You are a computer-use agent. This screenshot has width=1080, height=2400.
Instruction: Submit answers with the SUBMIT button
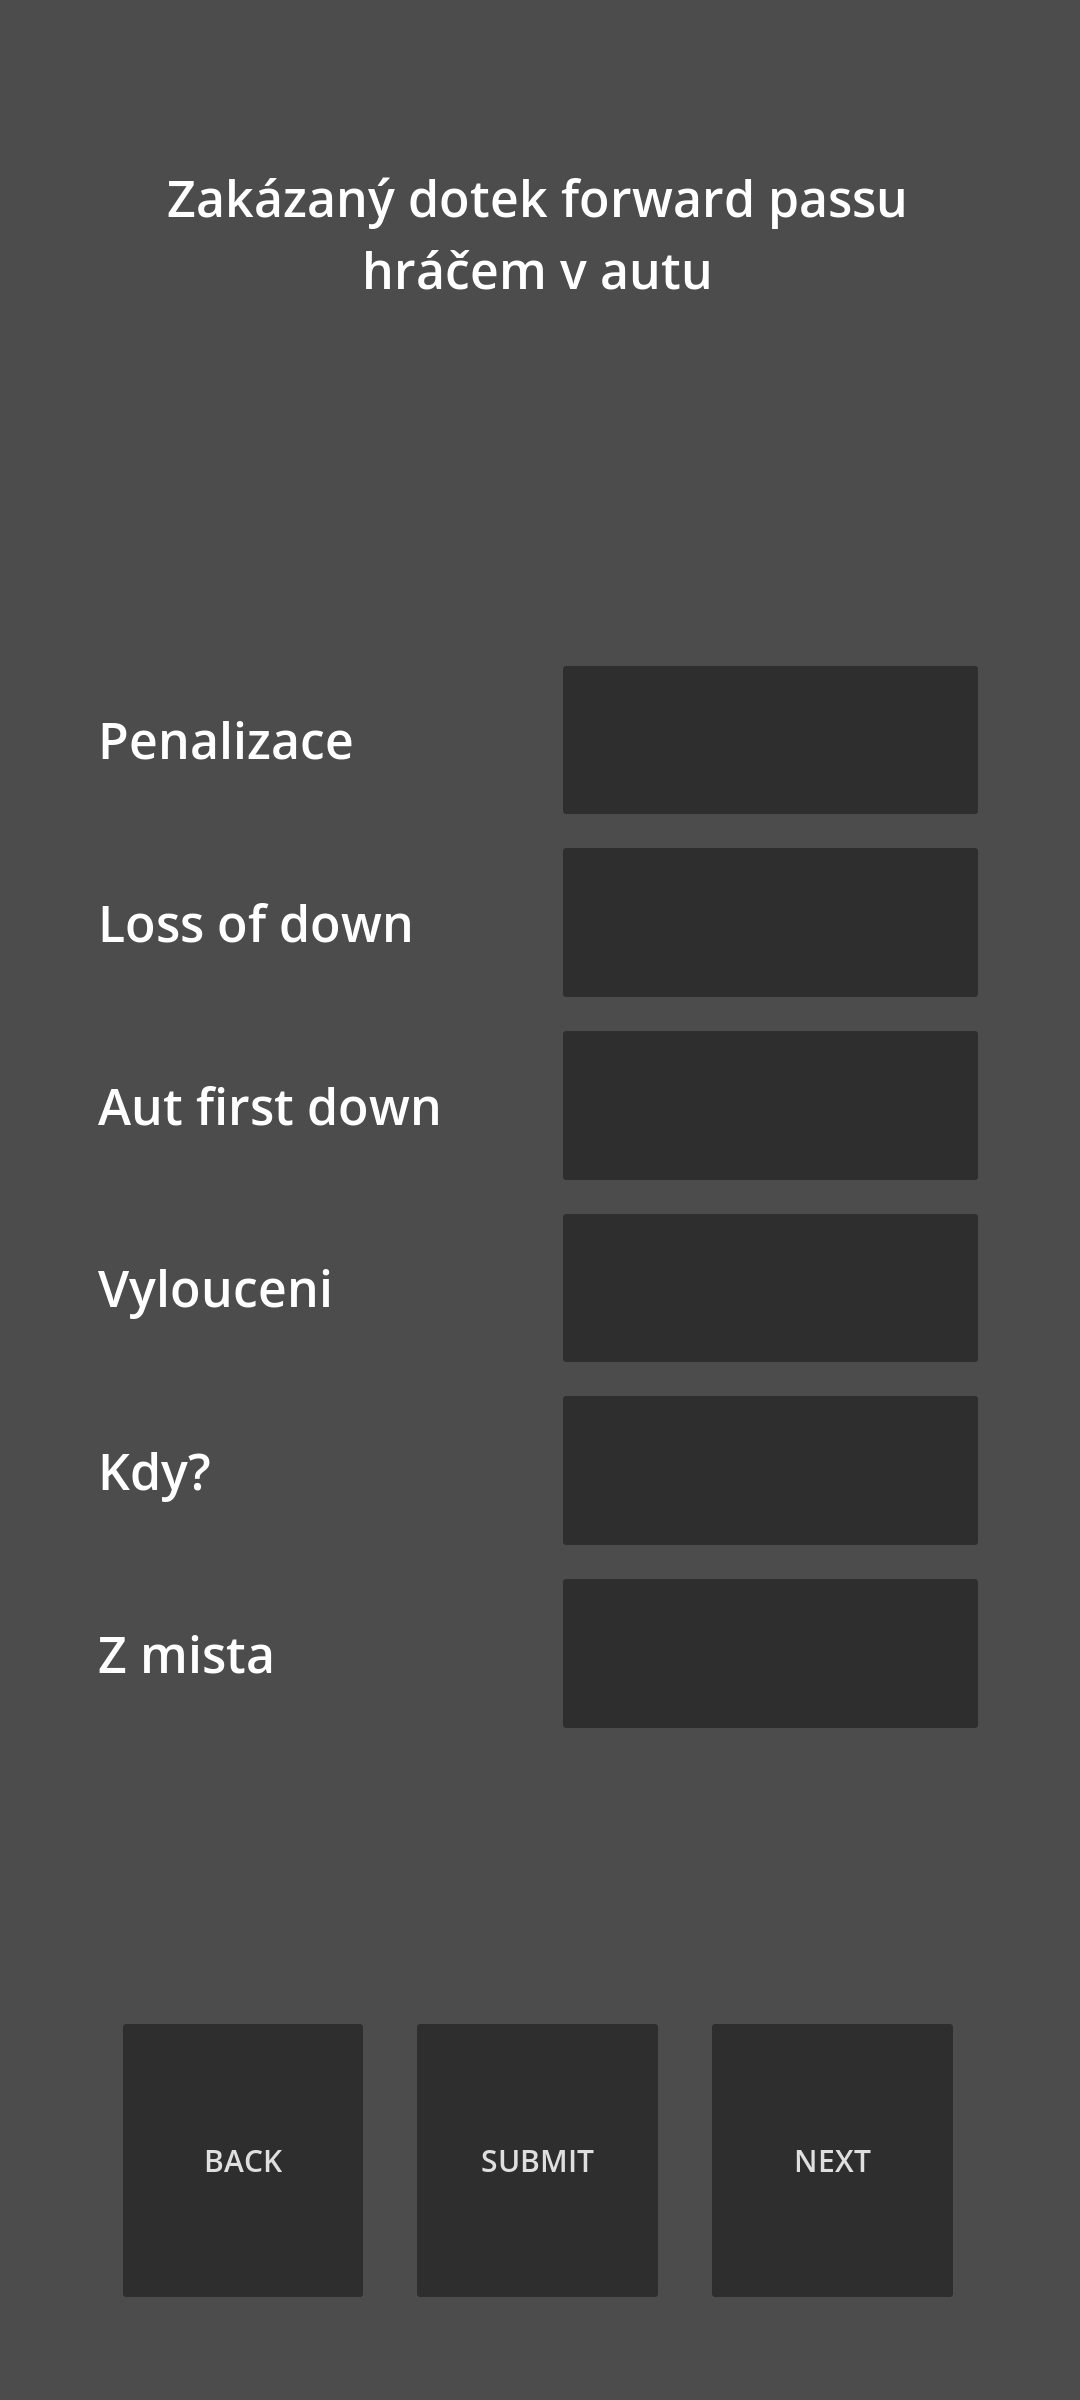pos(537,2160)
